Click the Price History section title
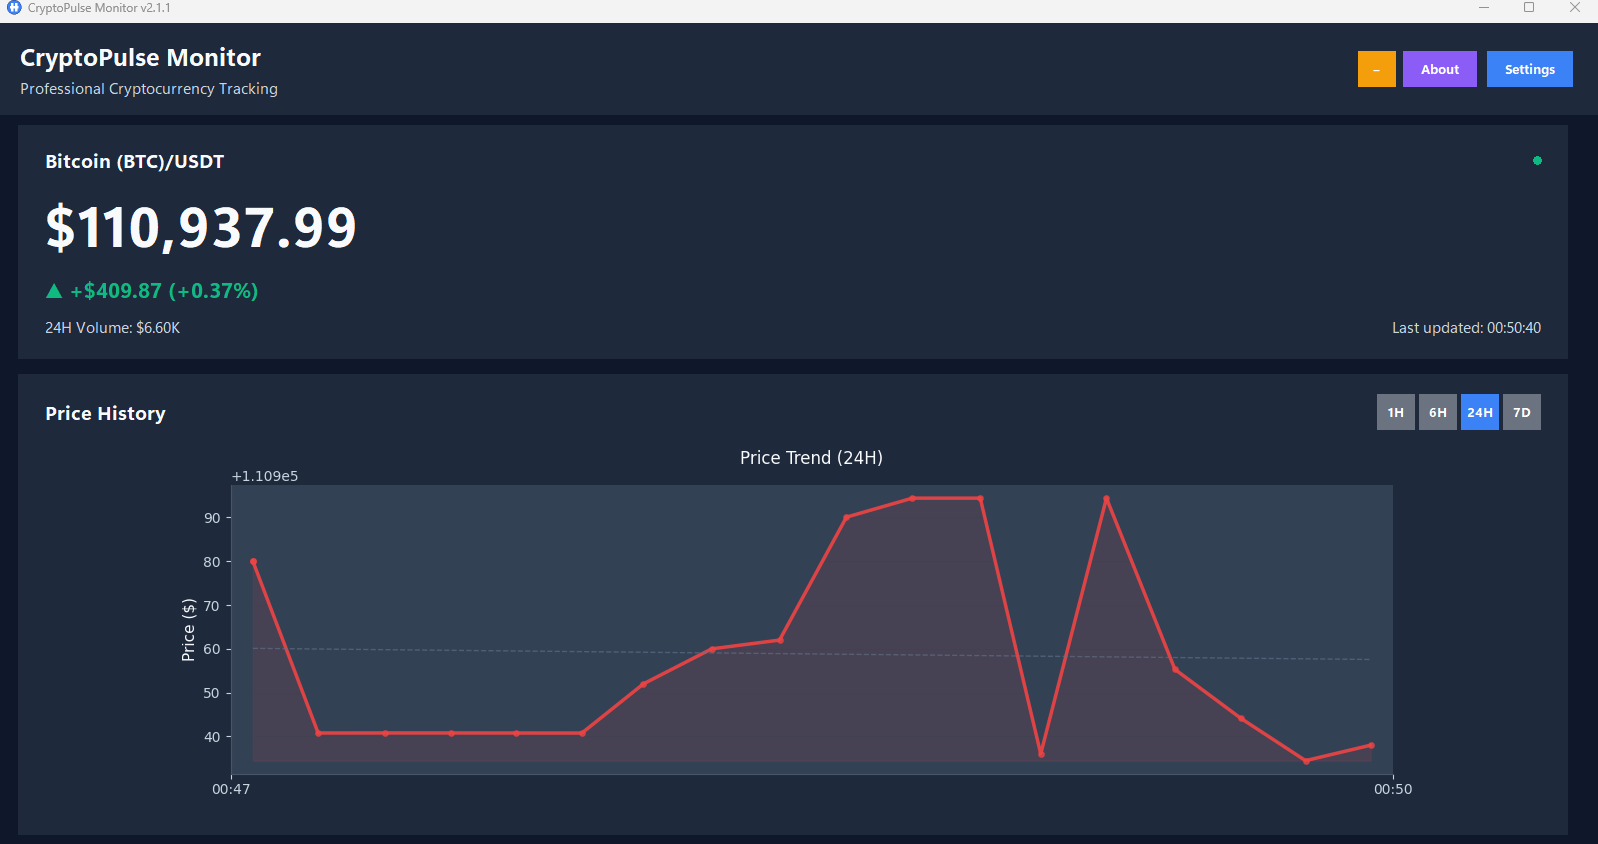 click(105, 413)
